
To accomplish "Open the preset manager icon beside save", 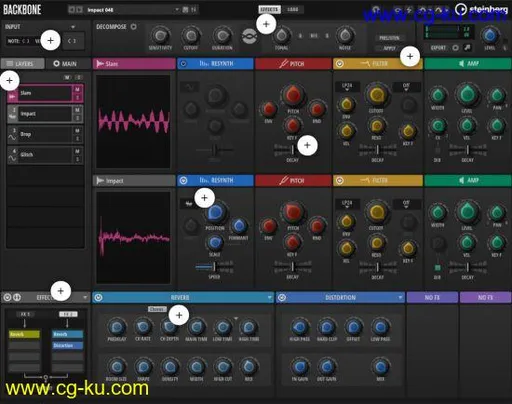I will [194, 10].
